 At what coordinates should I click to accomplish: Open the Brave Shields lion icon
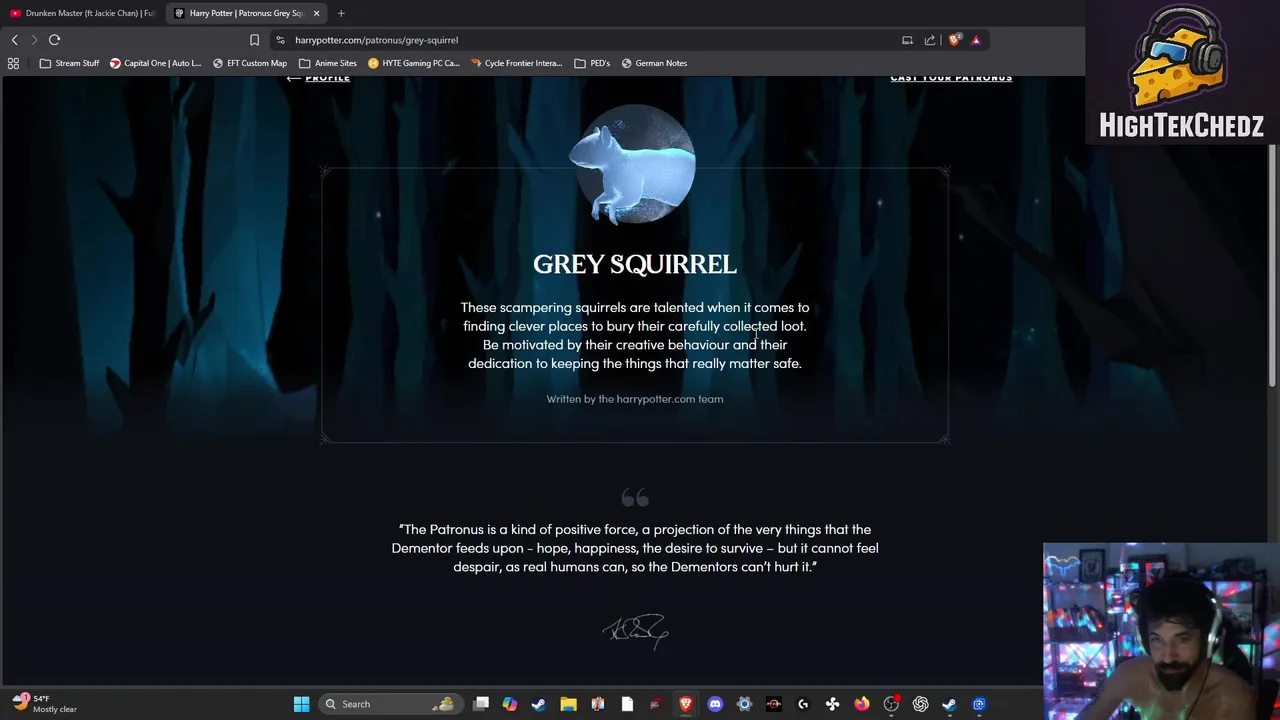pos(954,40)
